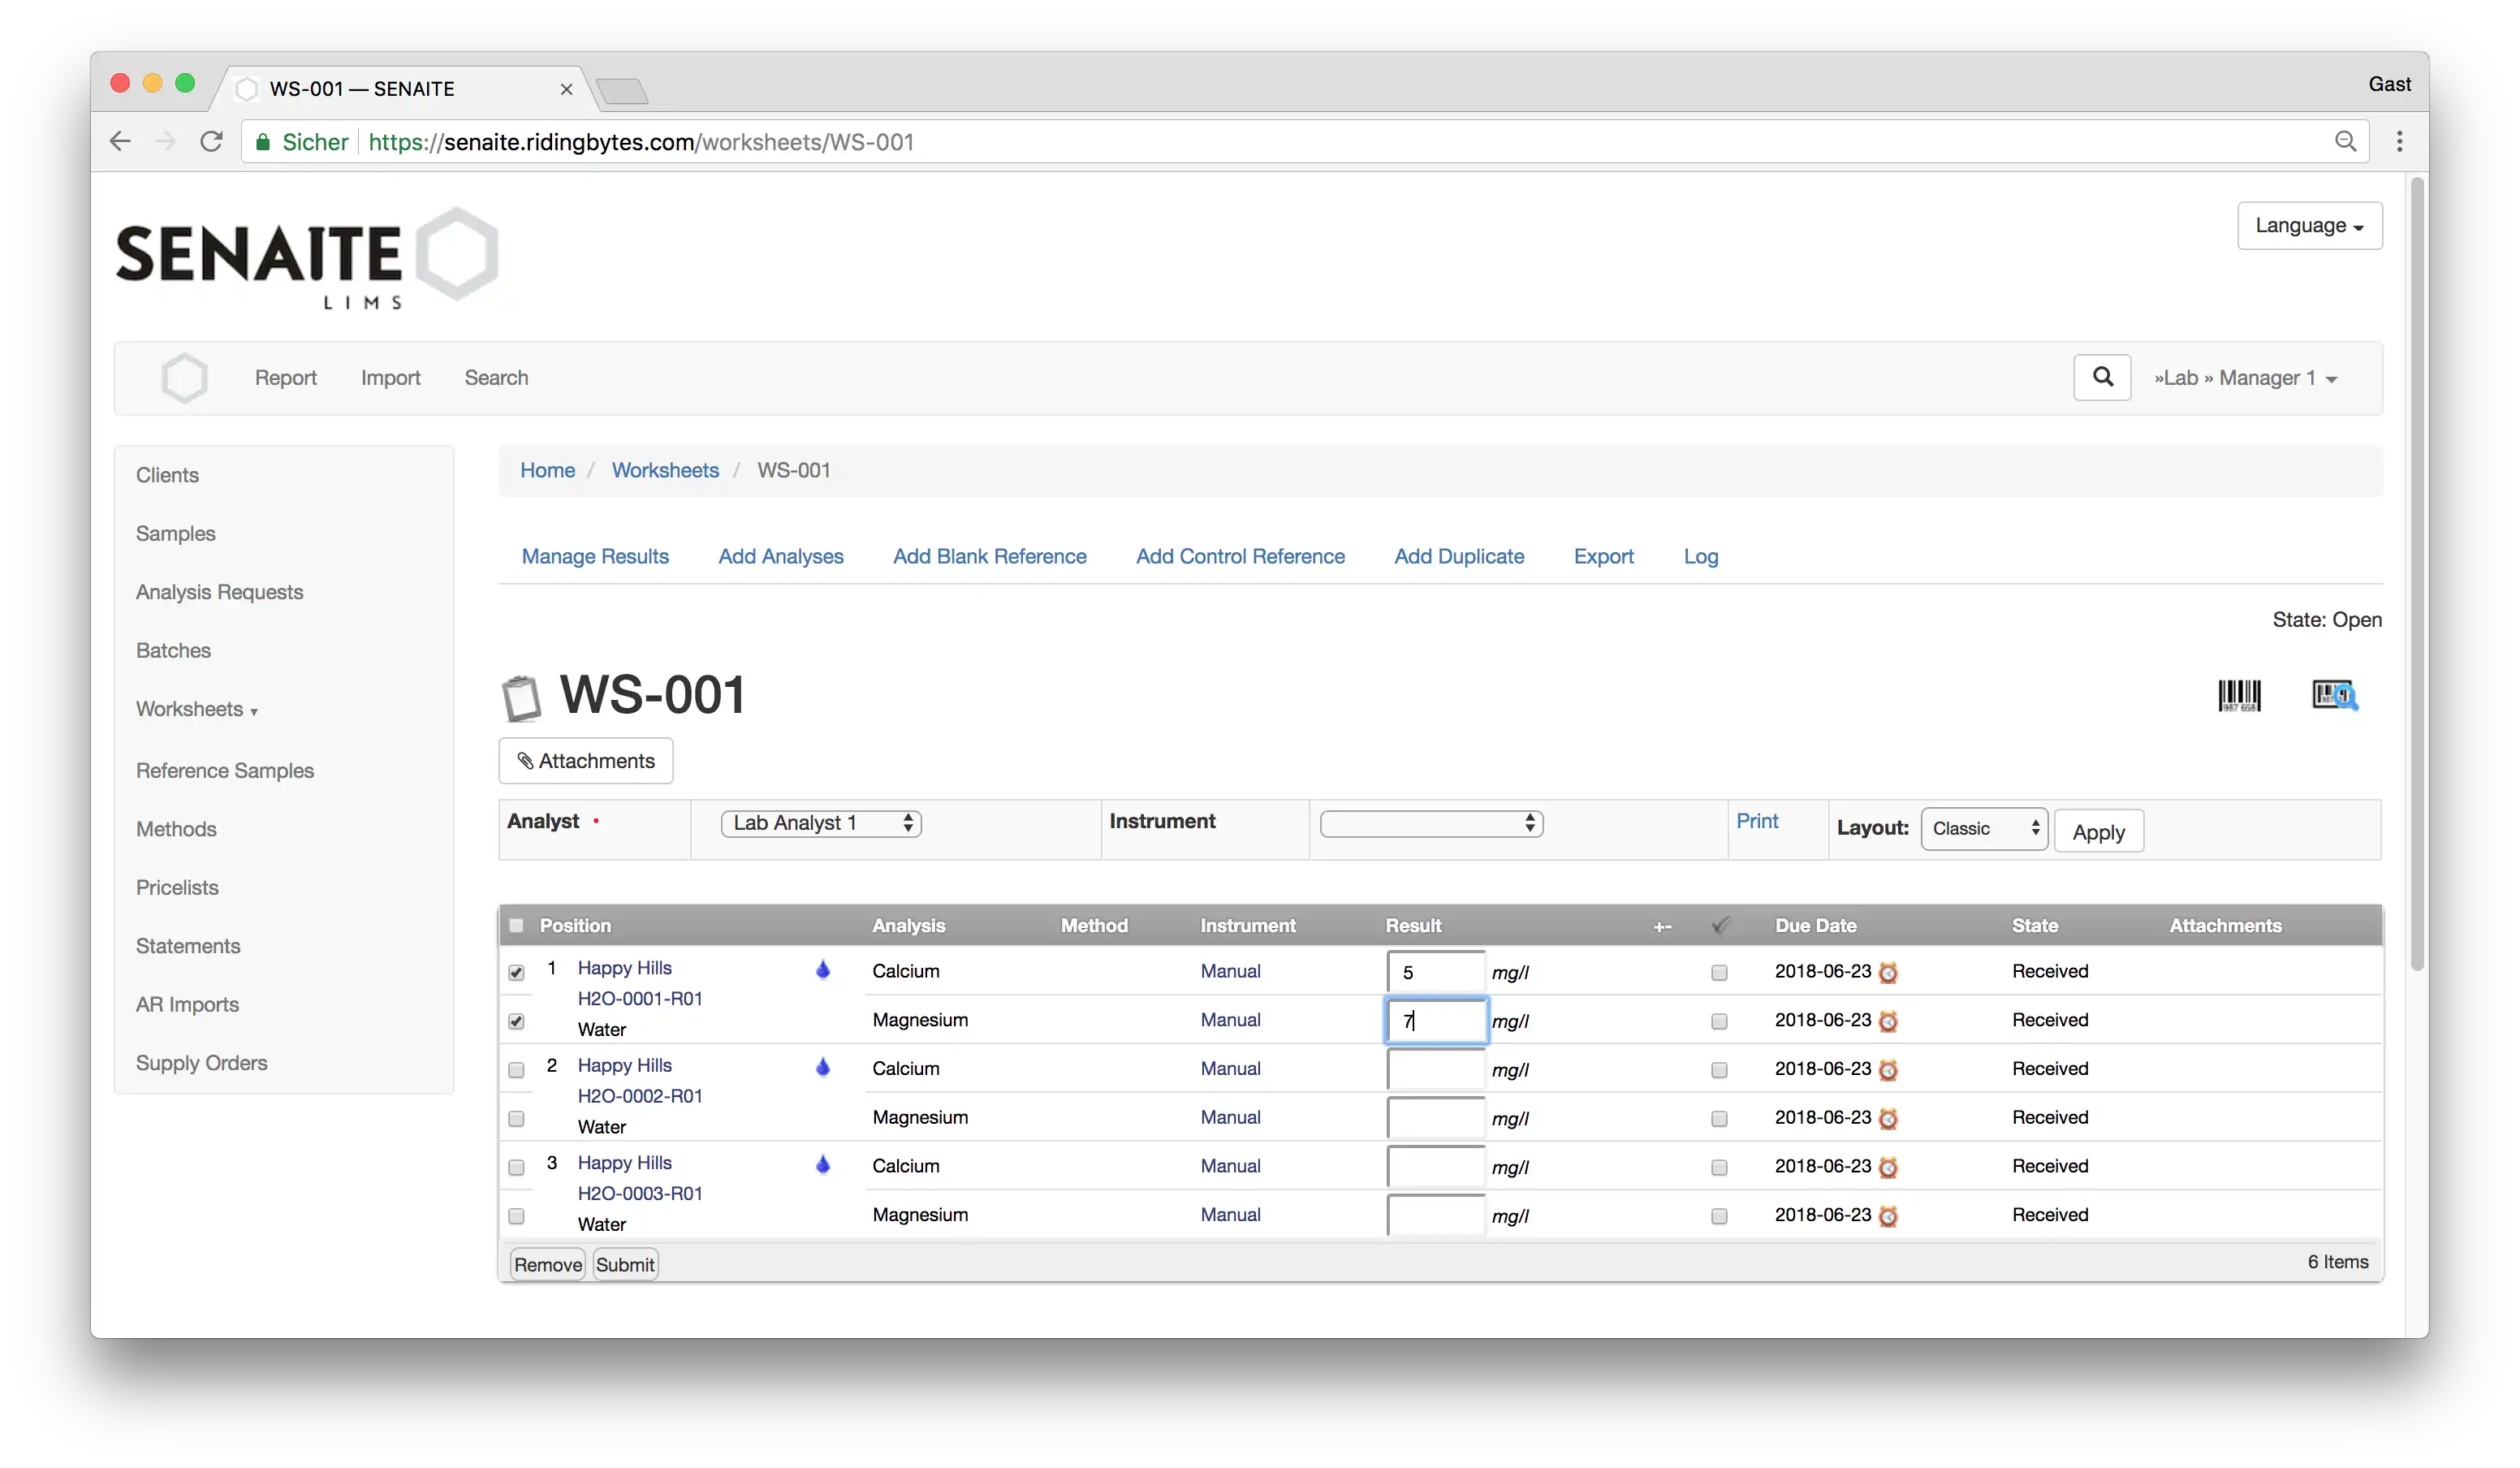Click the Magnesium result input field row 1

(x=1433, y=1021)
